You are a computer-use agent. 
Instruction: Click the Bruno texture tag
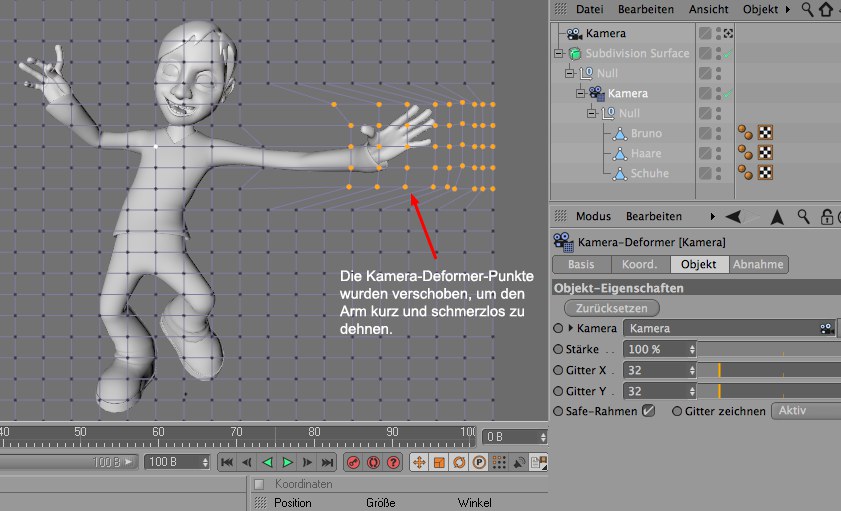point(765,133)
